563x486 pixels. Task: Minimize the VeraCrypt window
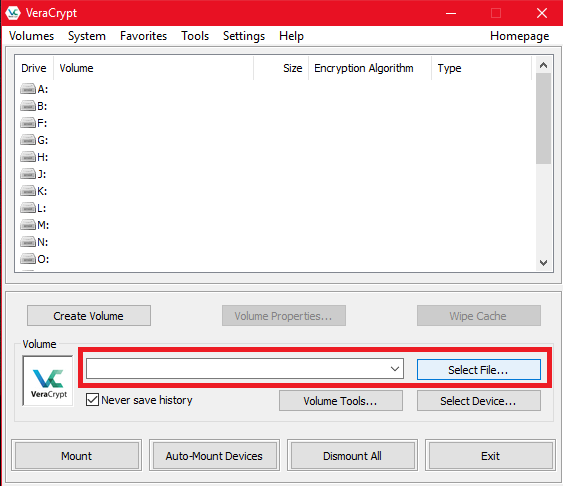pos(451,13)
